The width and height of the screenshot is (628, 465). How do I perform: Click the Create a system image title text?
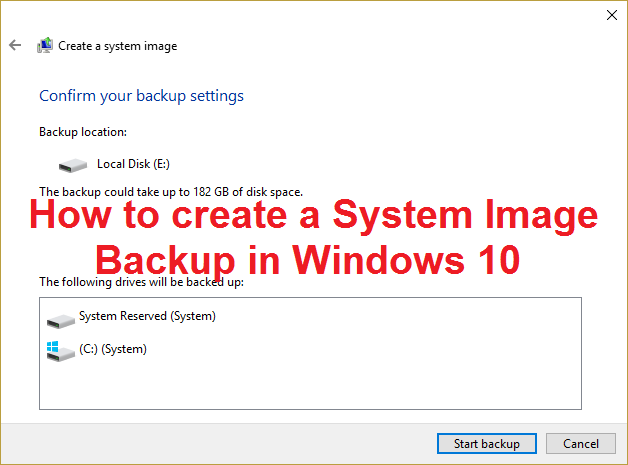coord(118,46)
